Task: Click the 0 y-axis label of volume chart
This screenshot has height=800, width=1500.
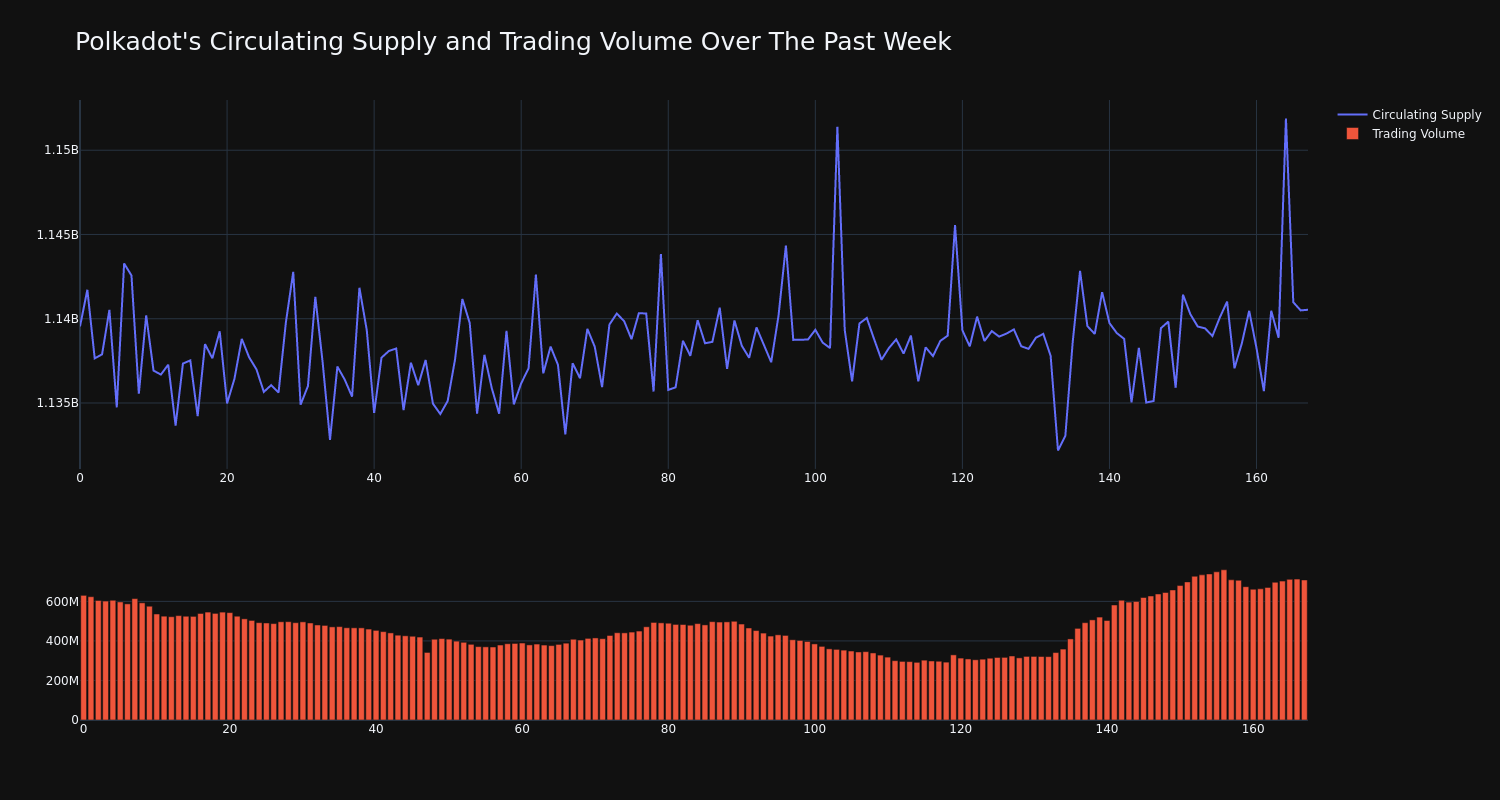Action: [x=74, y=720]
